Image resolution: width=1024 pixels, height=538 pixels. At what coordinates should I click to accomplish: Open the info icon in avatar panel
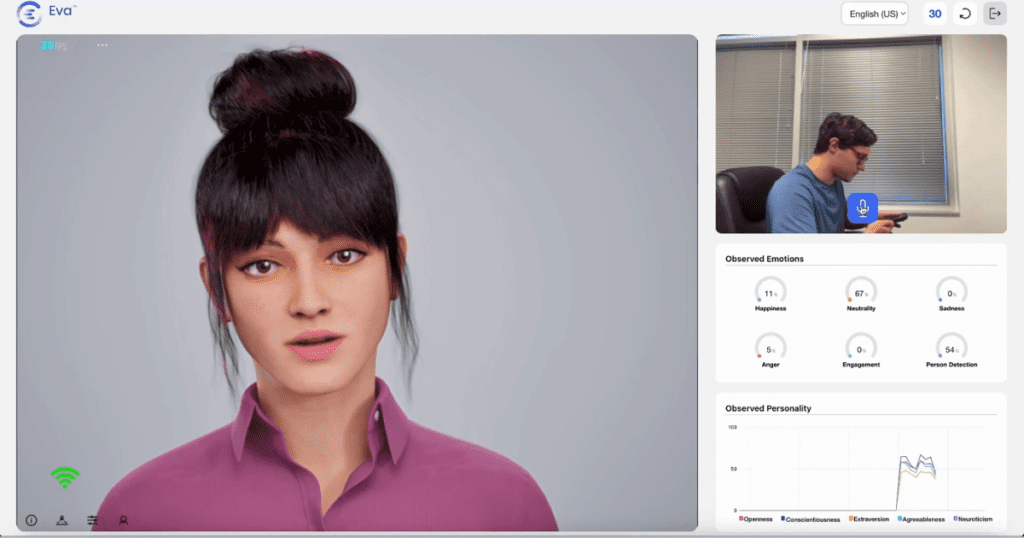[31, 520]
